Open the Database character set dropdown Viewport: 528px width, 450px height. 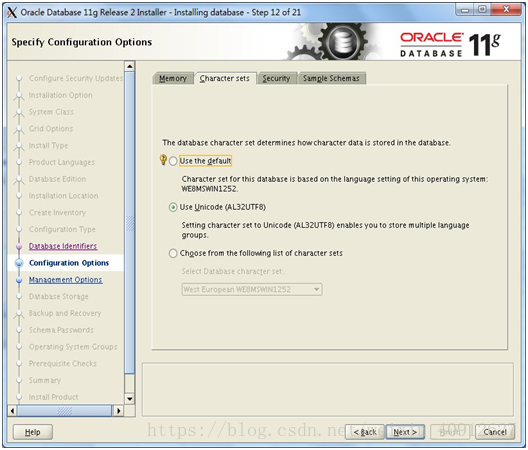(x=252, y=289)
